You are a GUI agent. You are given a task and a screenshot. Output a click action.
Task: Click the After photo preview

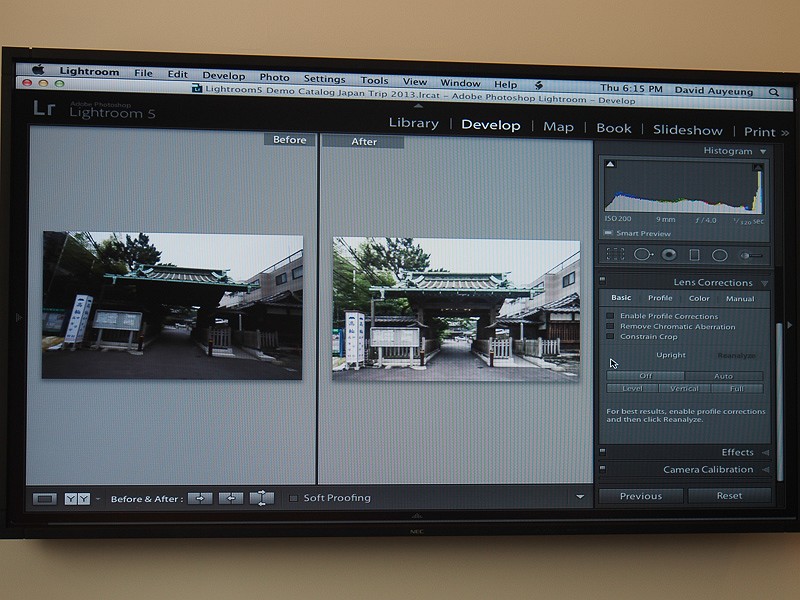click(456, 309)
